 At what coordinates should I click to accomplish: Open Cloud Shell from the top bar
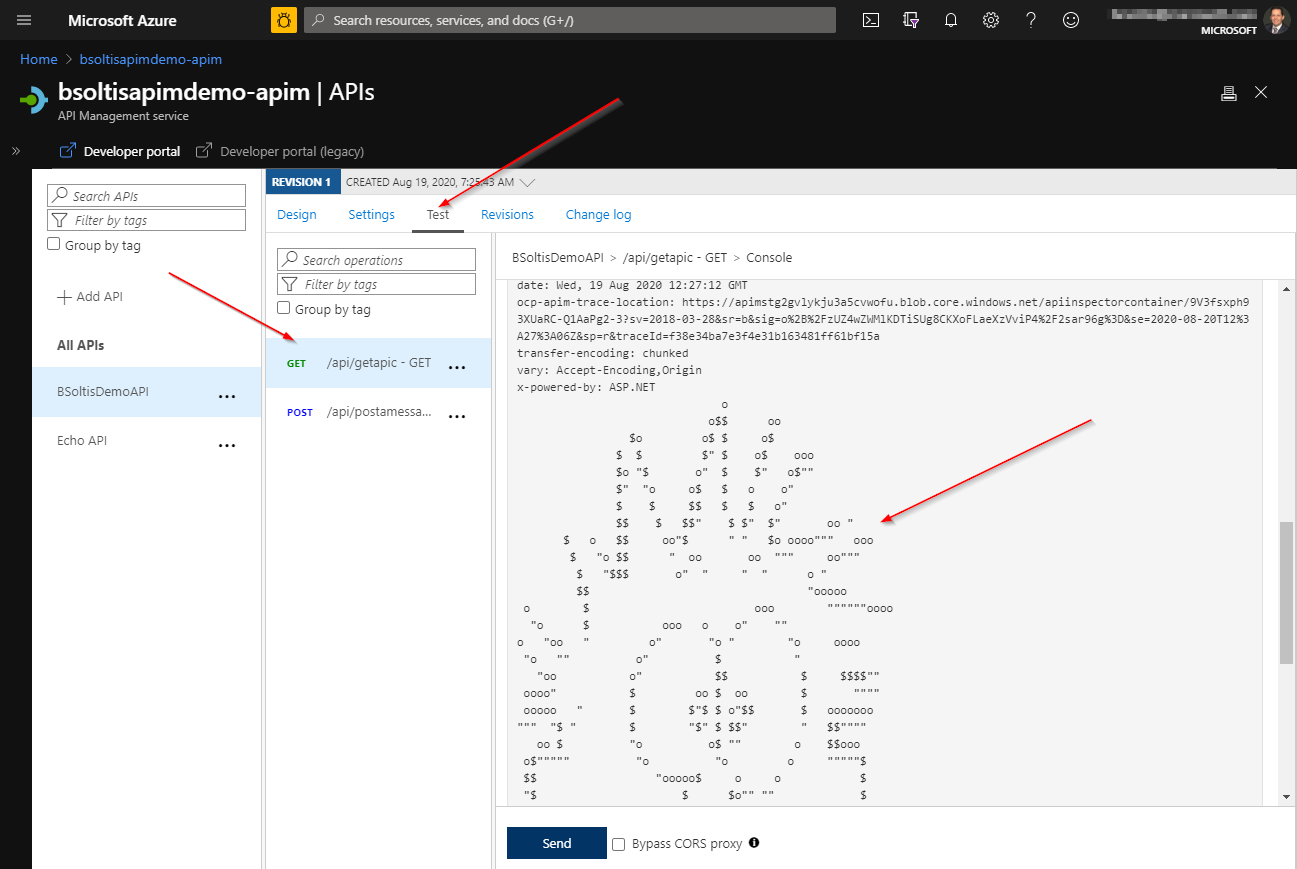coord(871,20)
